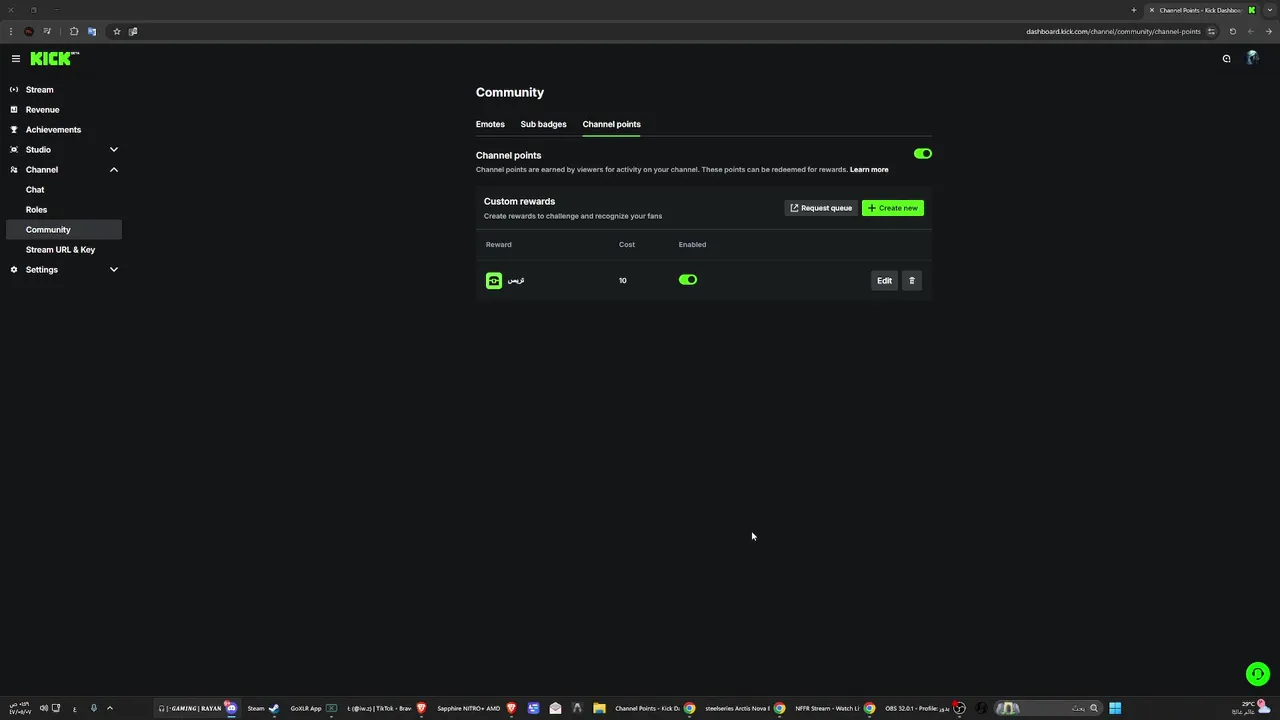Image resolution: width=1280 pixels, height=720 pixels.
Task: Open the browser three-dot menu
Action: (x=11, y=31)
